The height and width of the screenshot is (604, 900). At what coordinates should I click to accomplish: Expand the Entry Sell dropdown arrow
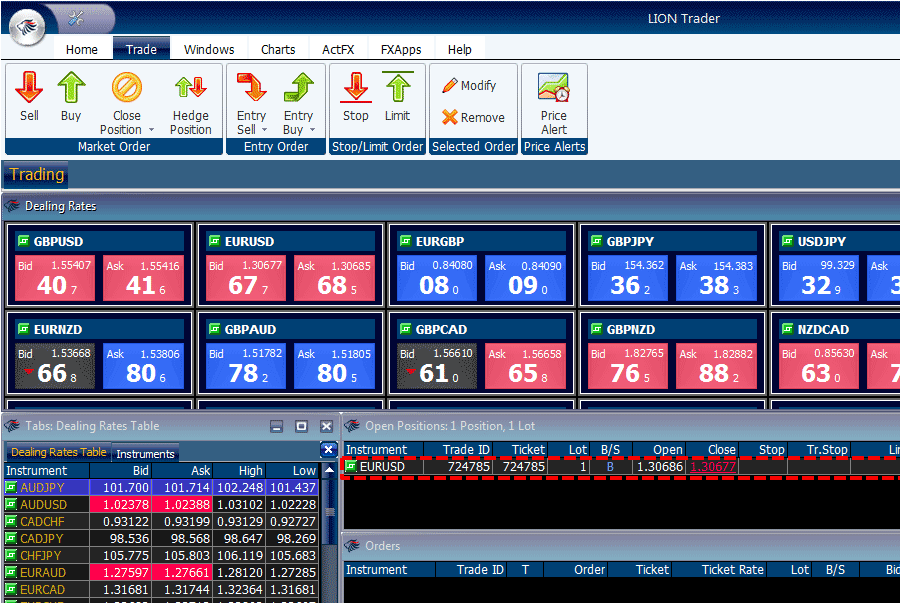click(265, 130)
